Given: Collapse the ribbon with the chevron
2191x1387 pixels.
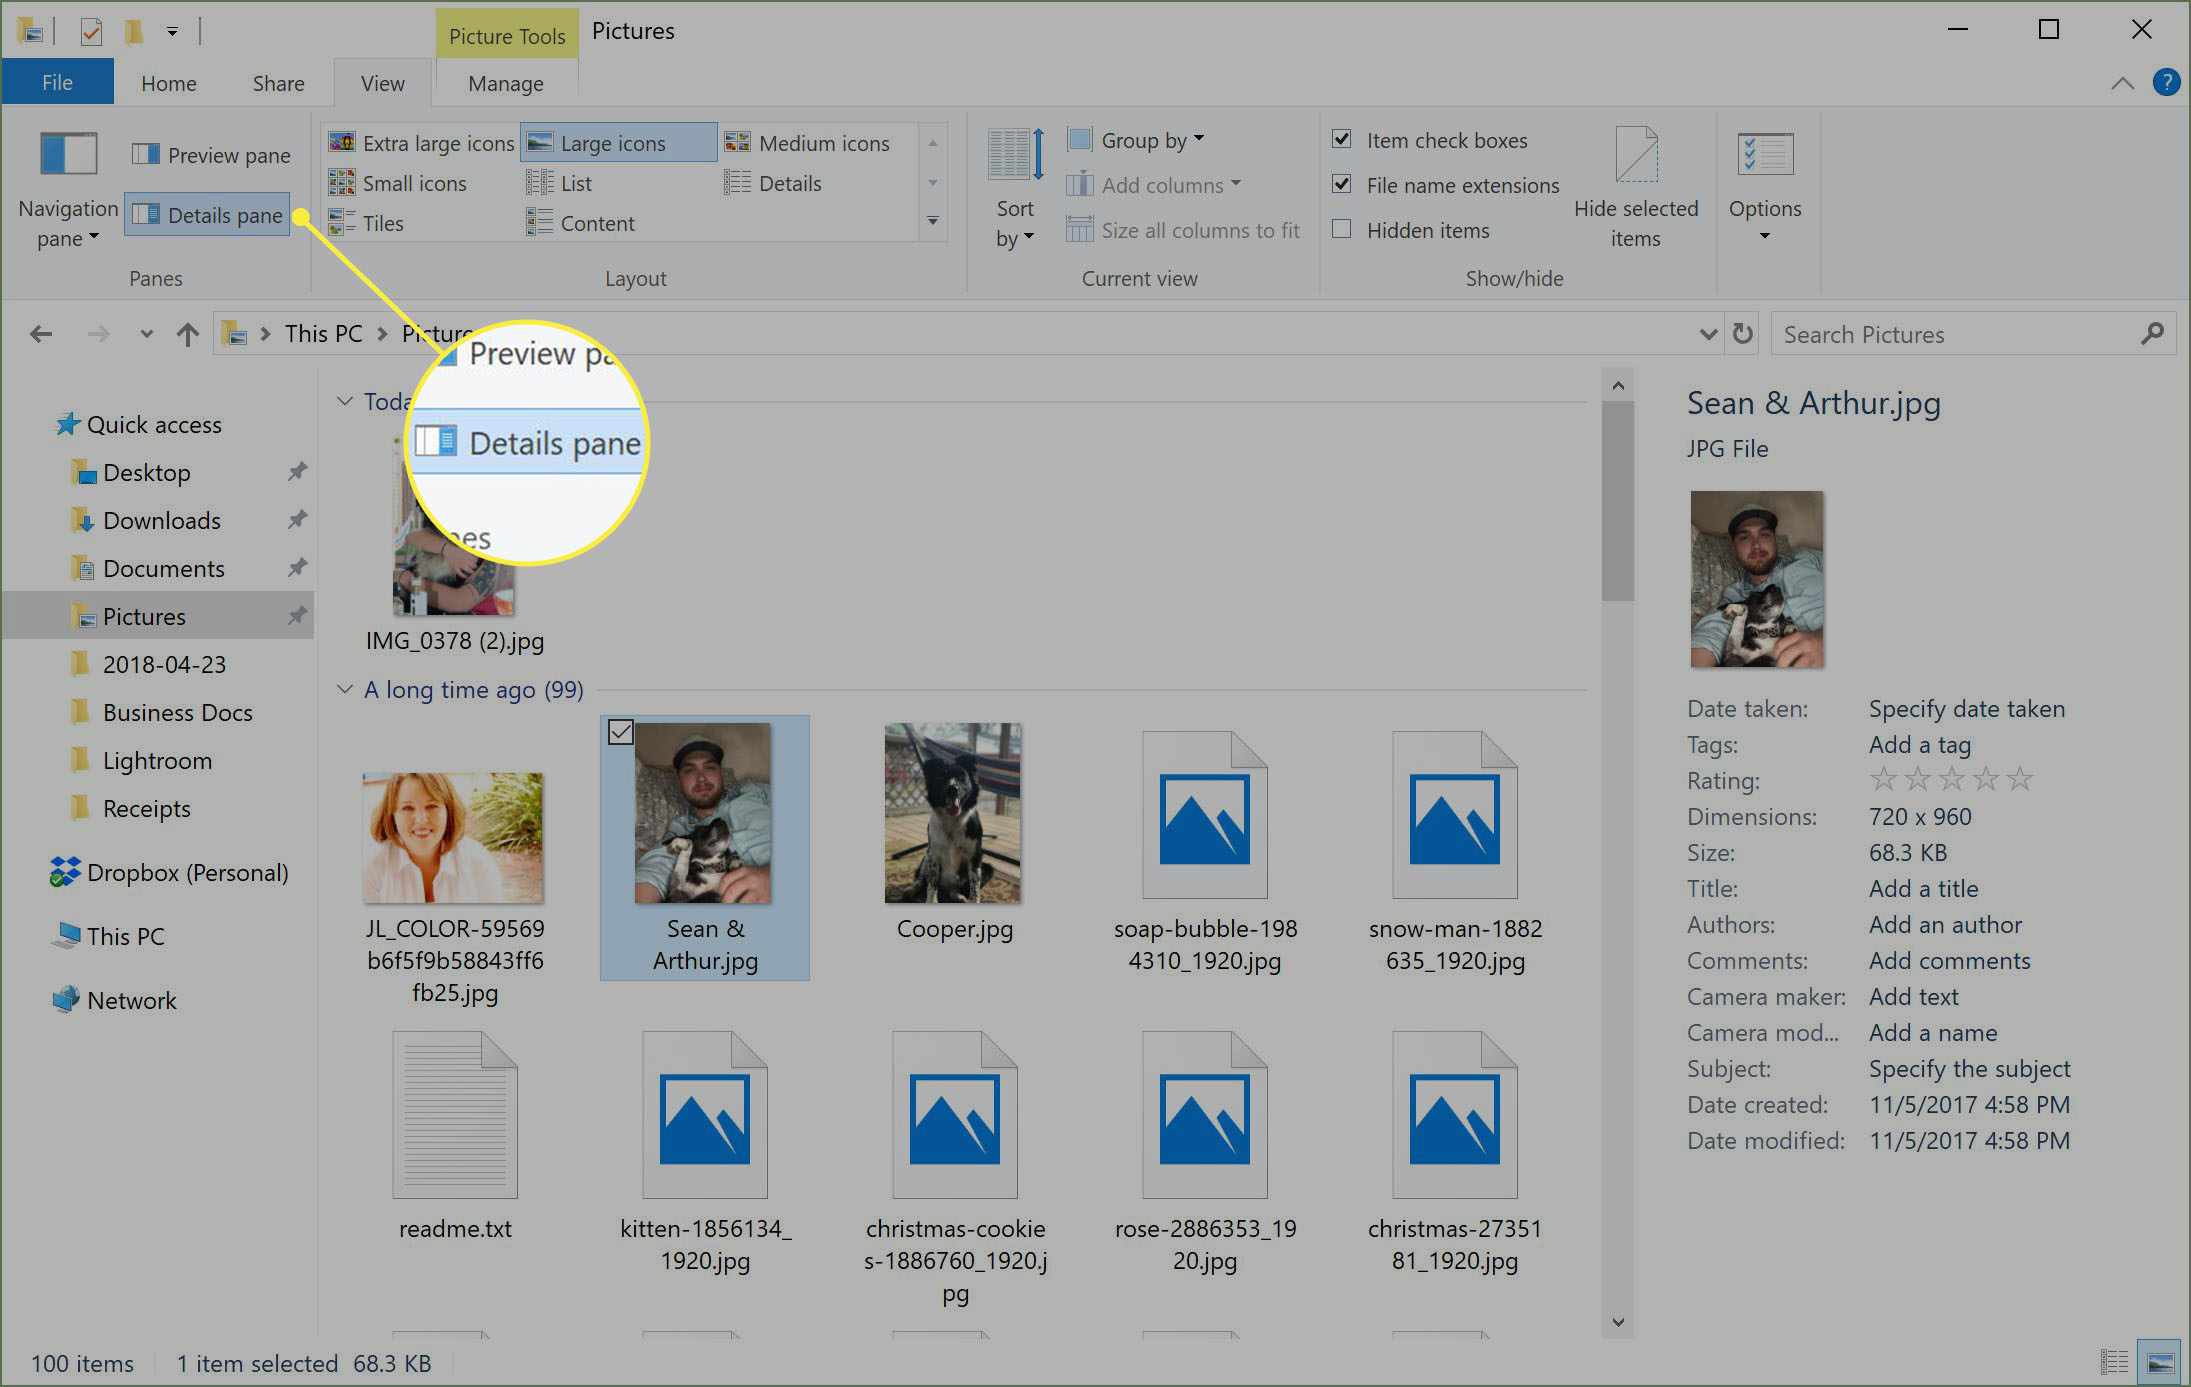Looking at the screenshot, I should [2122, 83].
